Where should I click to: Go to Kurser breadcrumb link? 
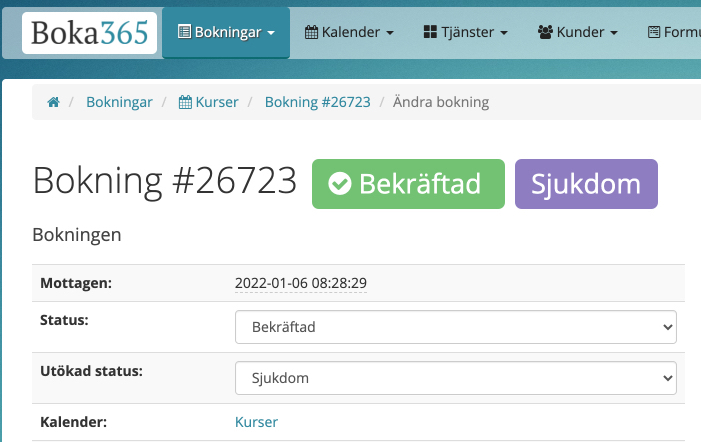point(208,102)
